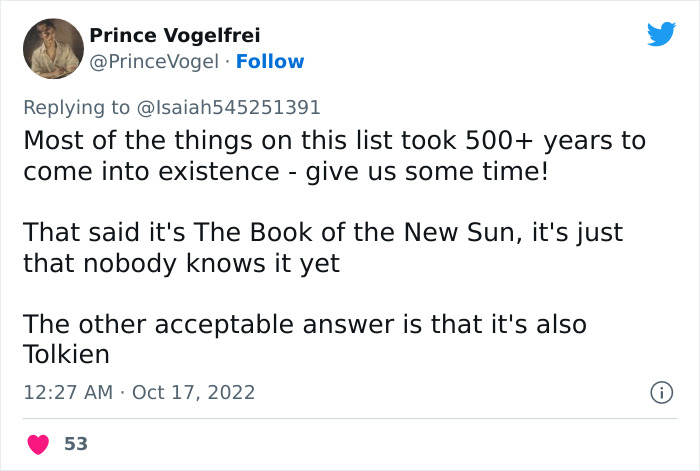Click the line "The other acceptable answer"

[304, 325]
